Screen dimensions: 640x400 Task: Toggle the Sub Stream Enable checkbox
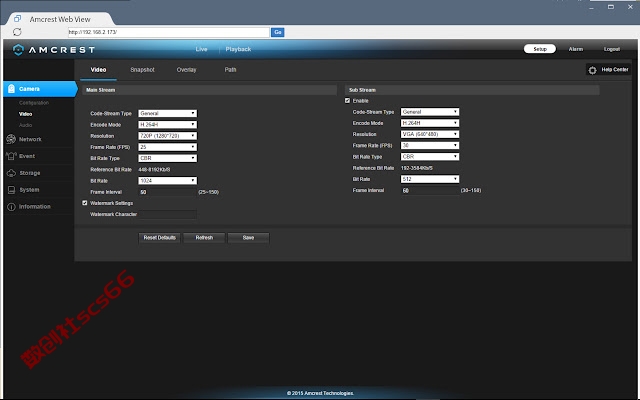point(347,100)
